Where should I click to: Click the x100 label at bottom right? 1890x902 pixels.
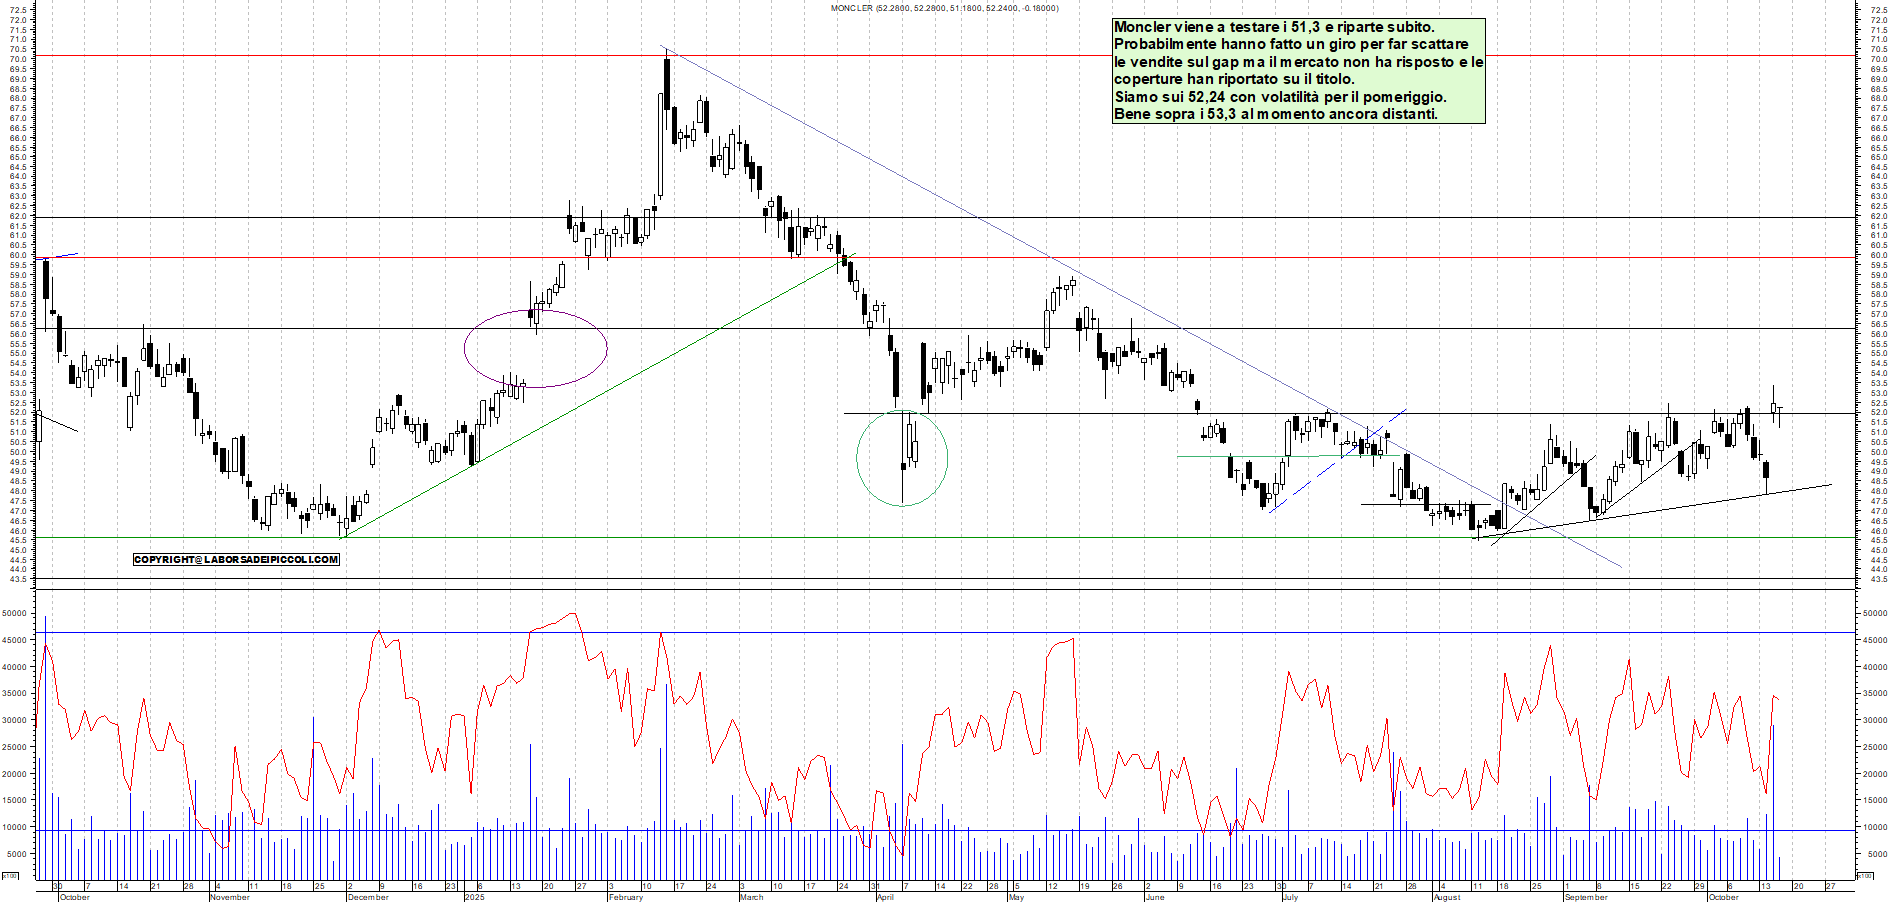[x=1865, y=876]
